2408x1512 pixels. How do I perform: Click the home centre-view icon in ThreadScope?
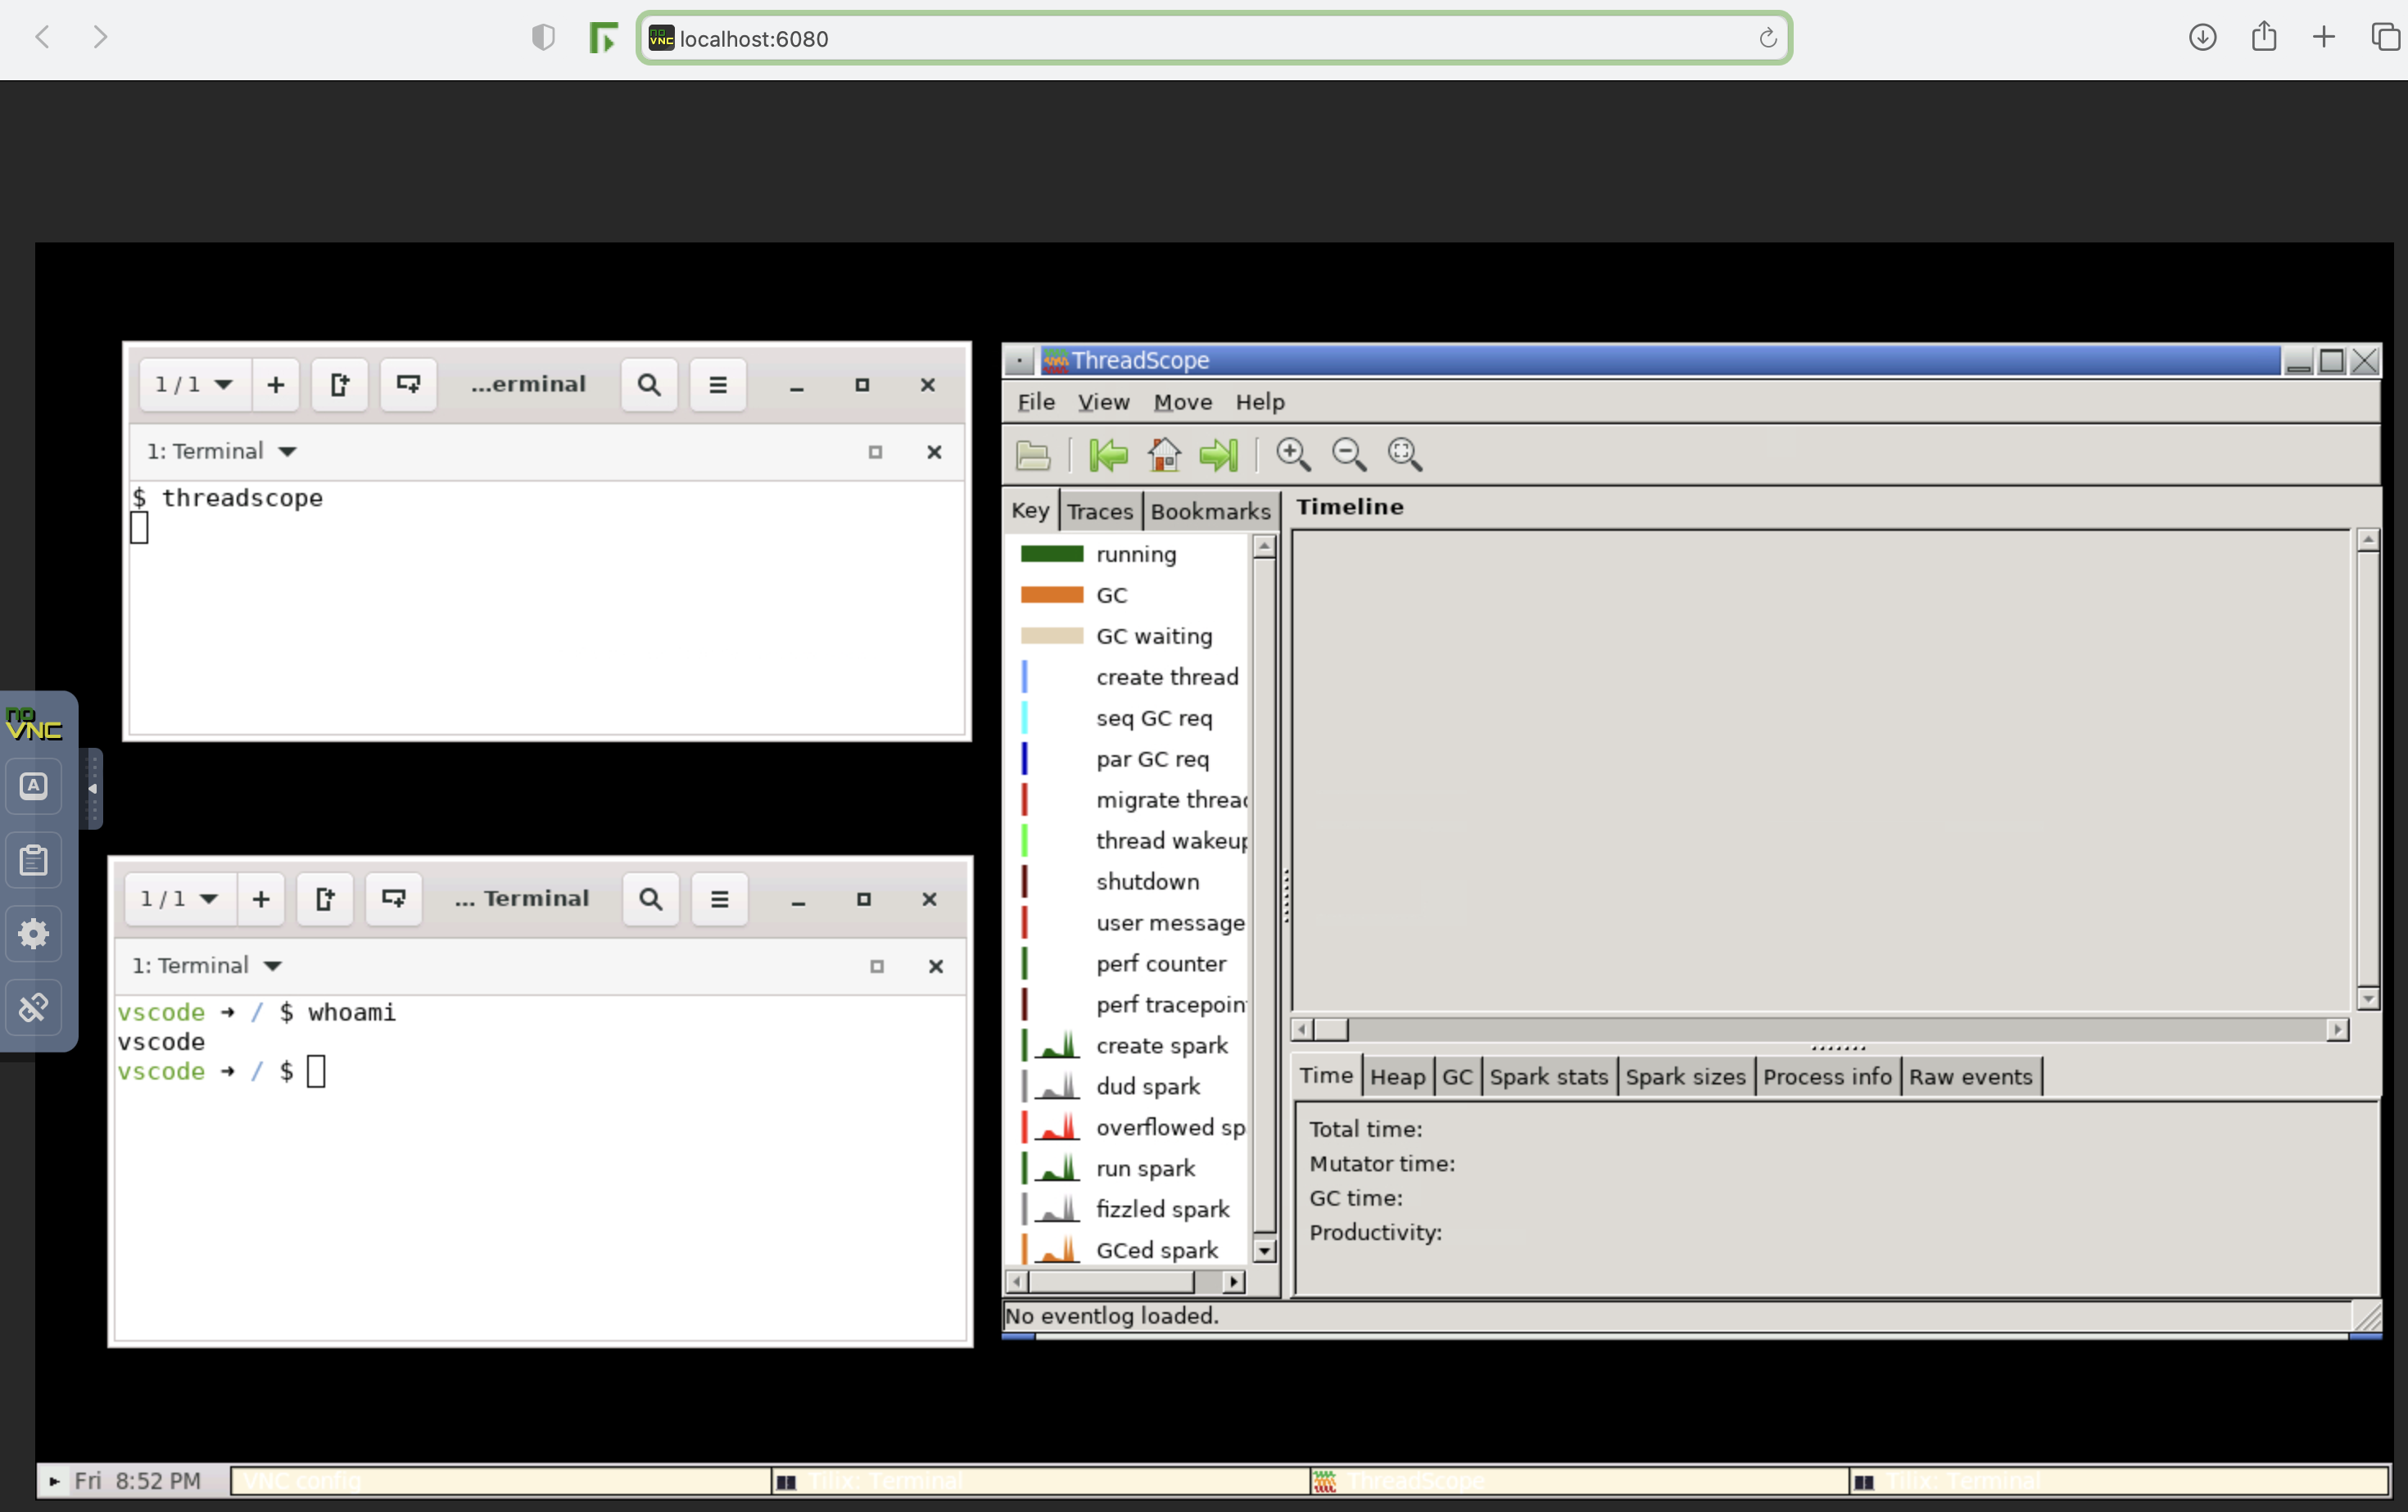pyautogui.click(x=1164, y=455)
